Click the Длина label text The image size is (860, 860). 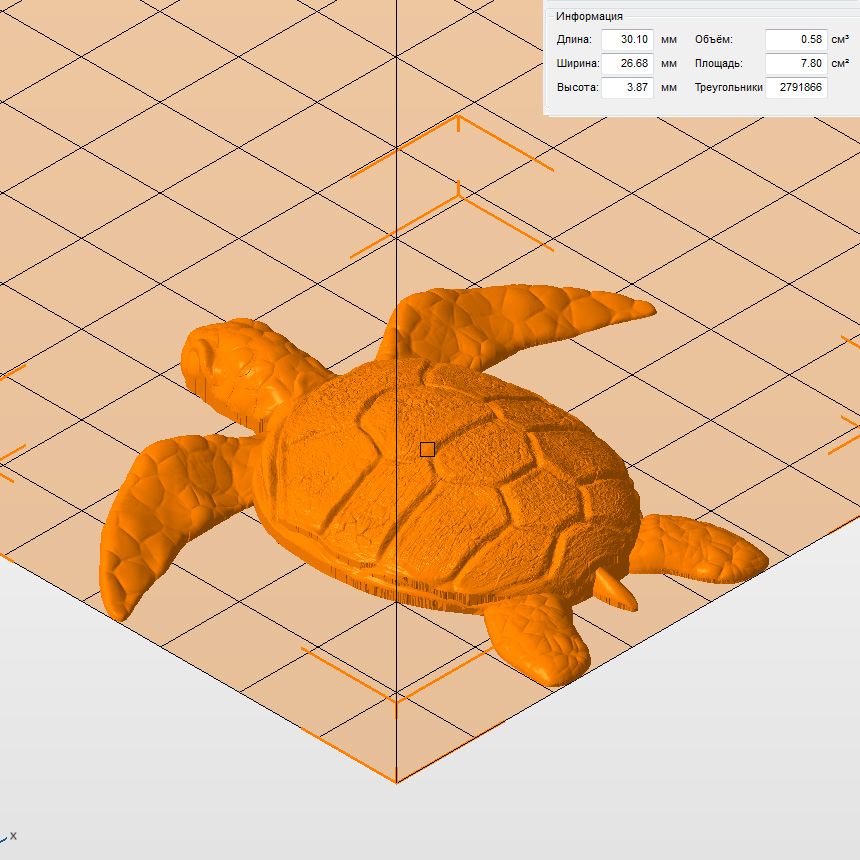(574, 40)
